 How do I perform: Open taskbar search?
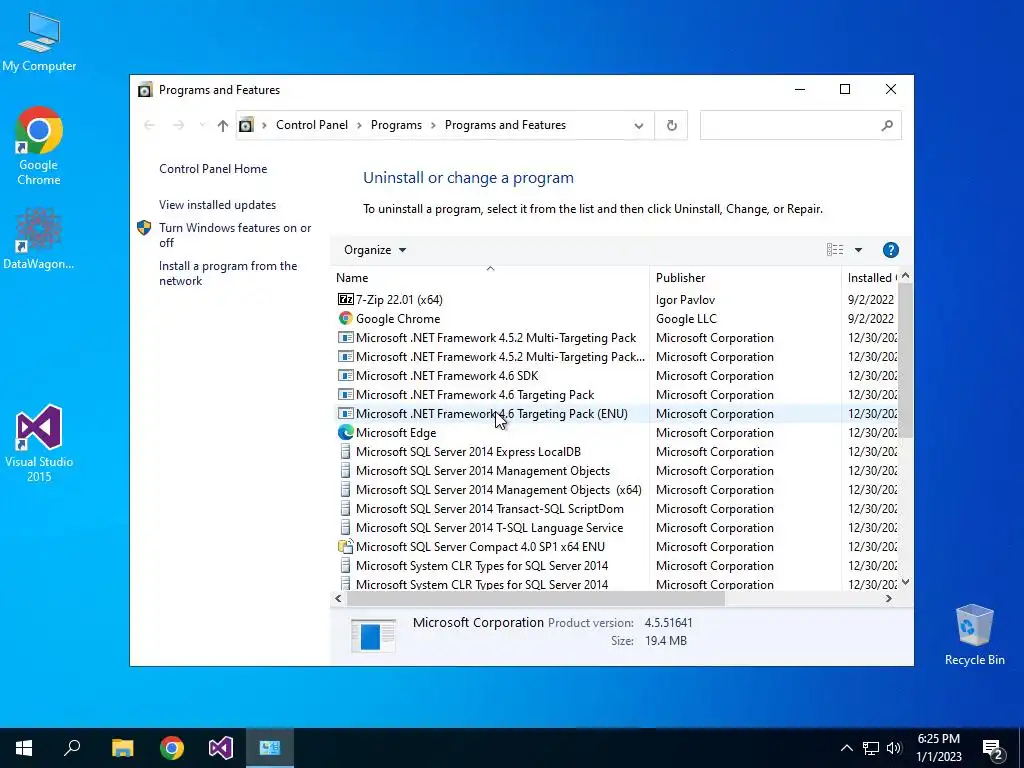pyautogui.click(x=72, y=748)
